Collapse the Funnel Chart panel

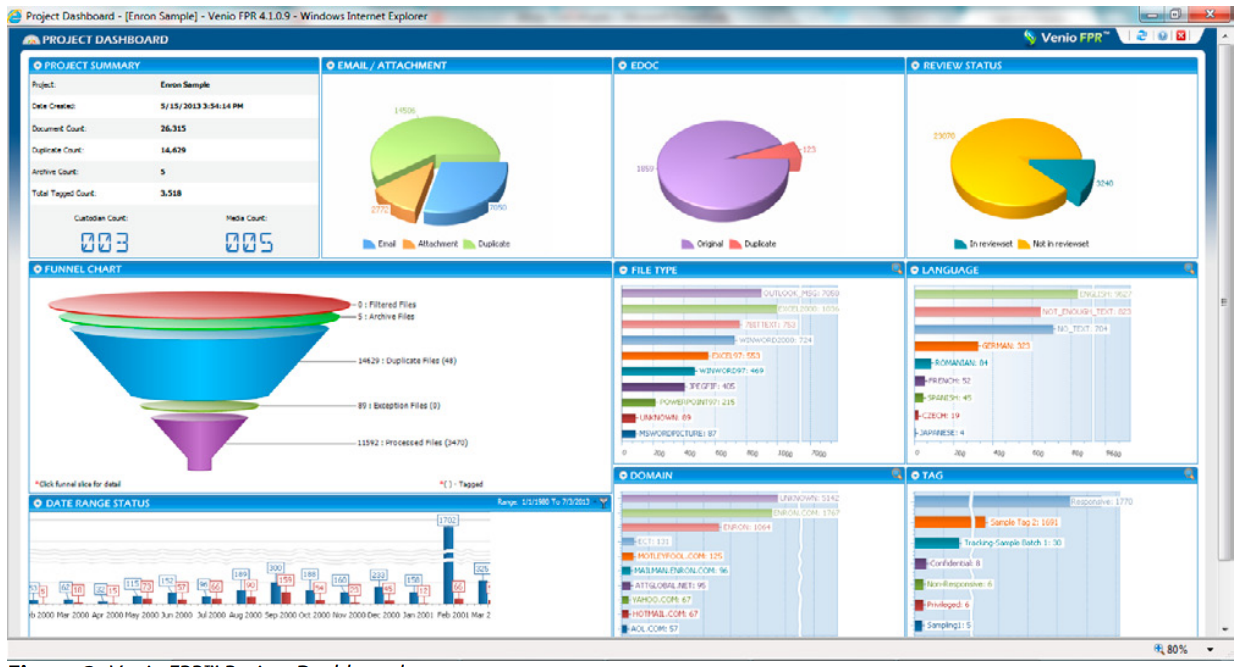37,269
